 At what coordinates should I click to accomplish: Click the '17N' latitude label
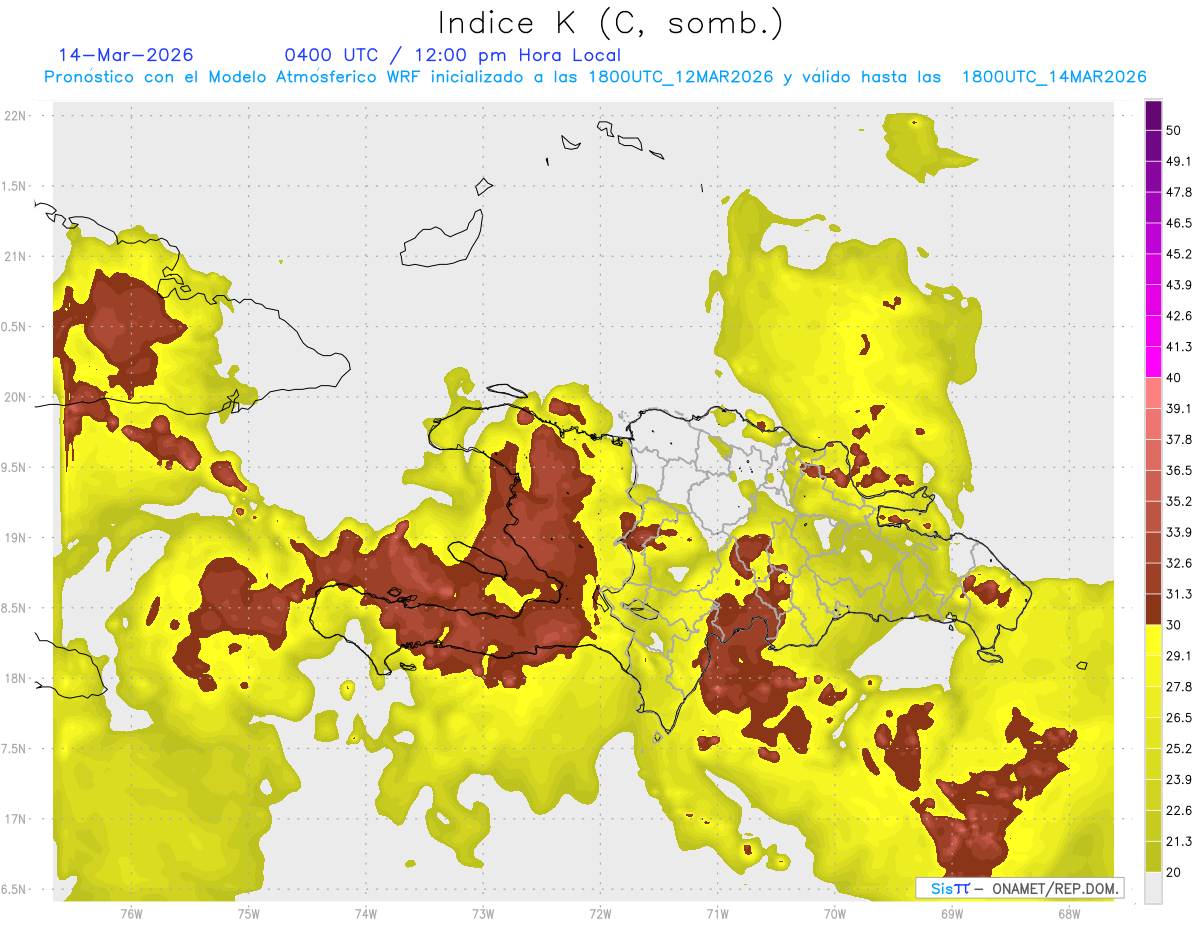coord(16,819)
